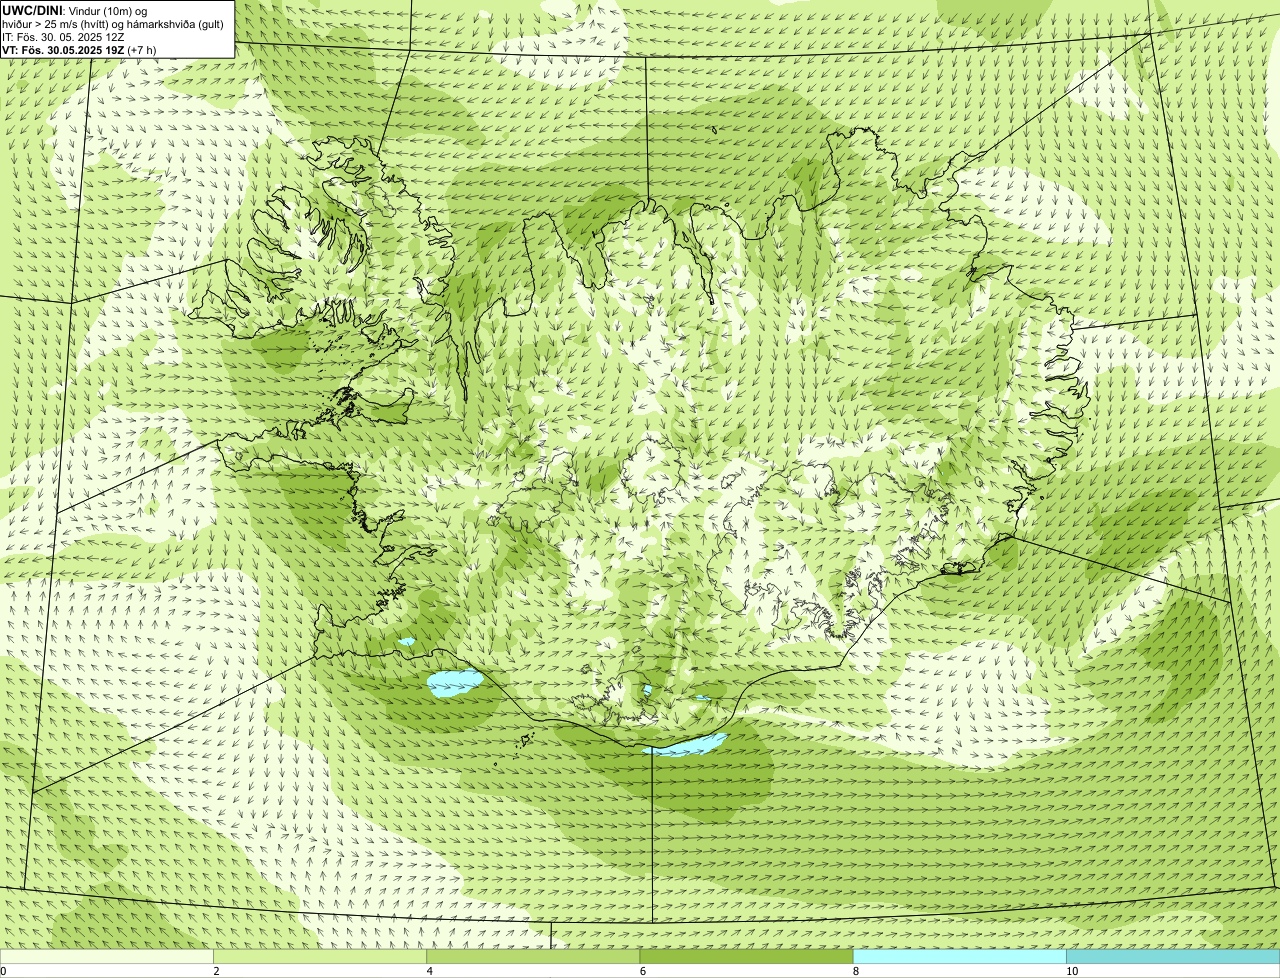This screenshot has width=1280, height=978.
Task: Click the "IT: Fös. 30. 05. 2025 12Z" line
Action: (63, 36)
